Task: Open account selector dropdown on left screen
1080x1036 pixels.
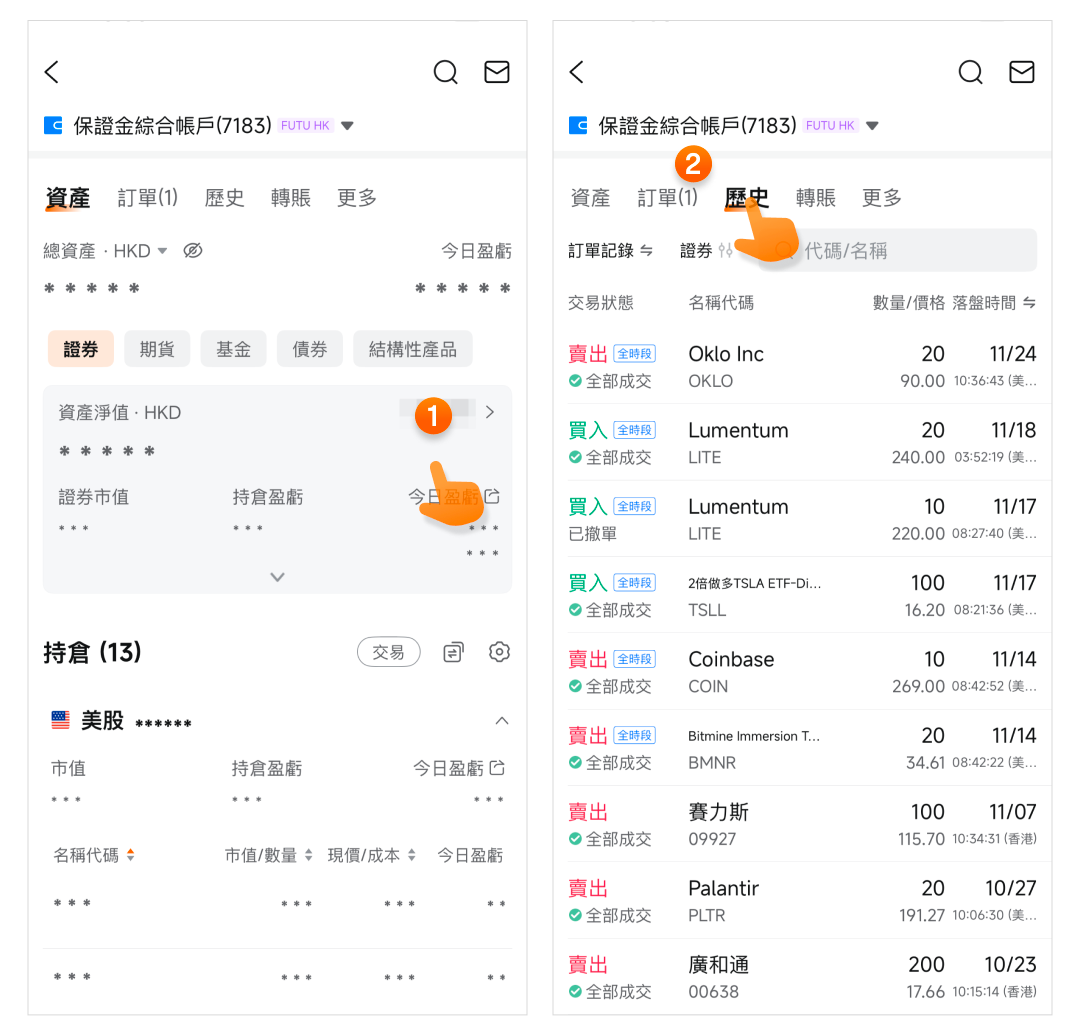Action: pos(348,126)
